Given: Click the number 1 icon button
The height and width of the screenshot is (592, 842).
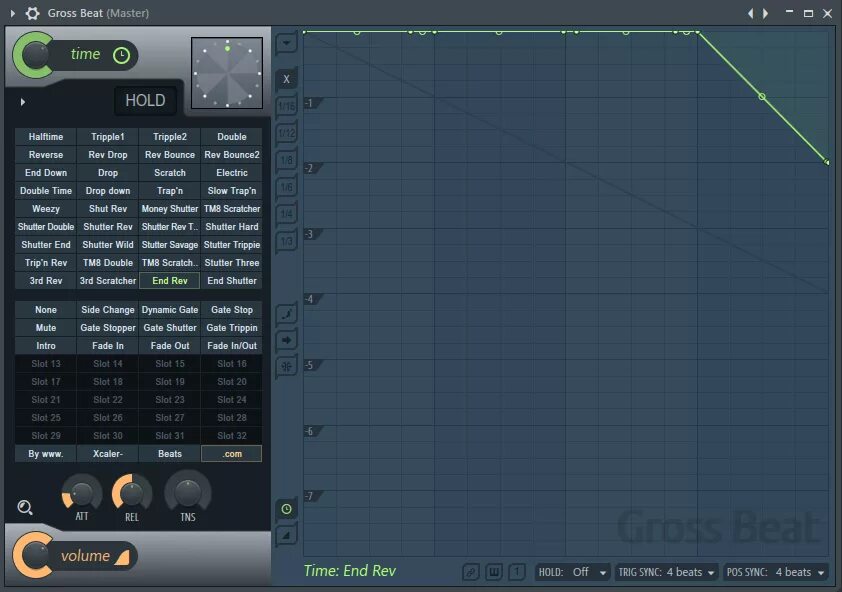Looking at the screenshot, I should coord(517,572).
